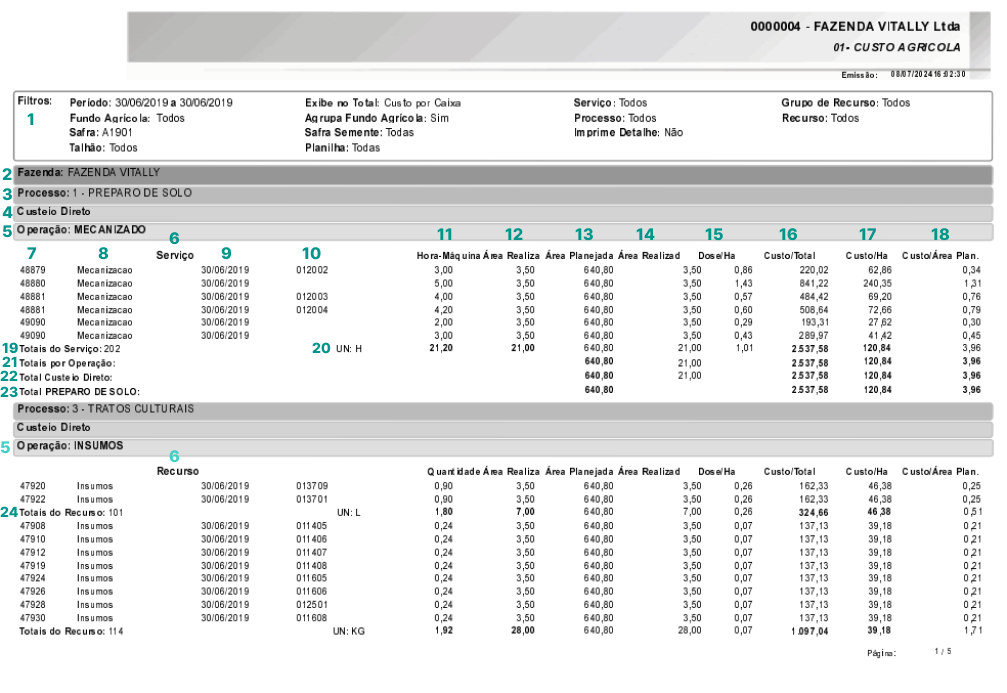
Task: Select 'Totais do Serviço: 202' row label
Action: [x=69, y=349]
